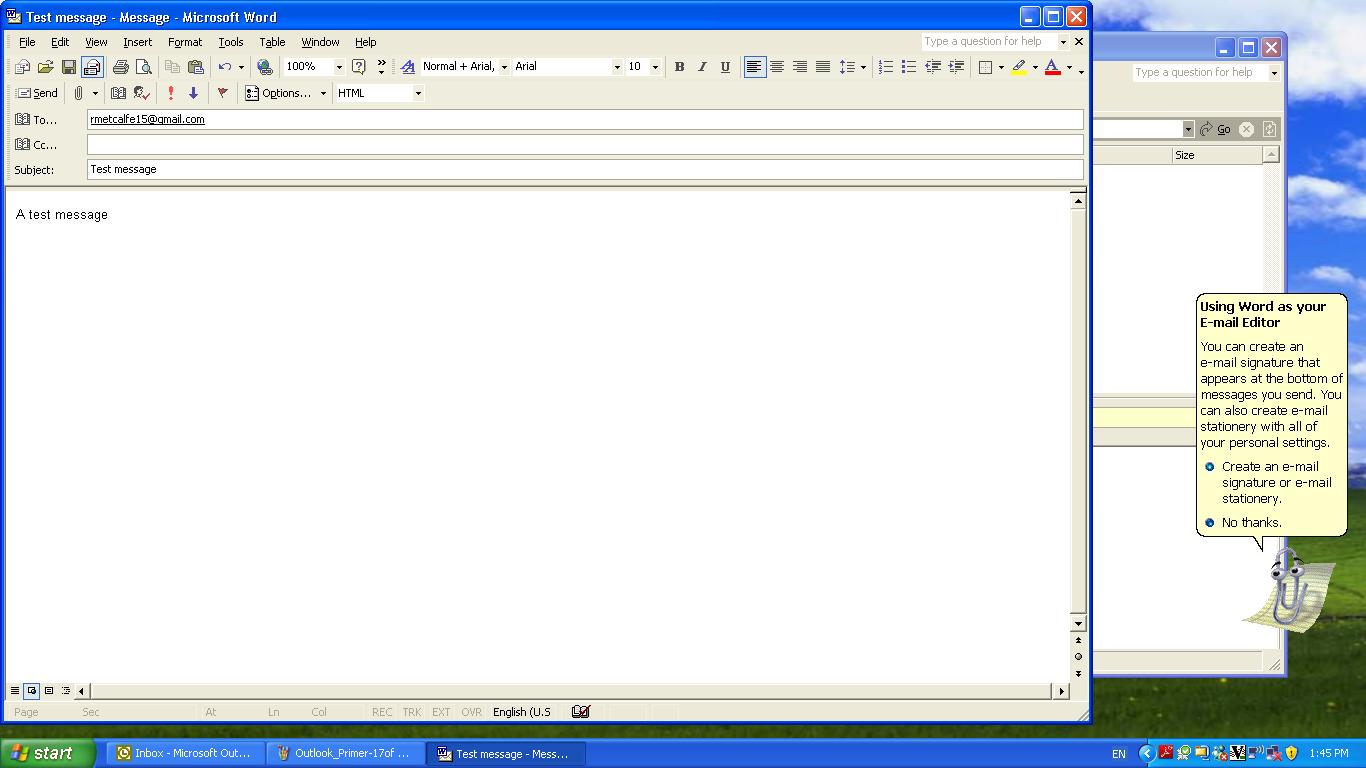Viewport: 1366px width, 768px height.
Task: Click the attach file paperclip icon
Action: pos(78,93)
